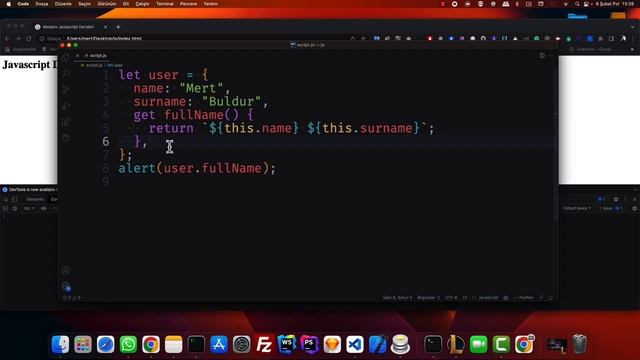Screen dimensions: 640x360
Task: Open the Yardım menu
Action: [x=211, y=4]
